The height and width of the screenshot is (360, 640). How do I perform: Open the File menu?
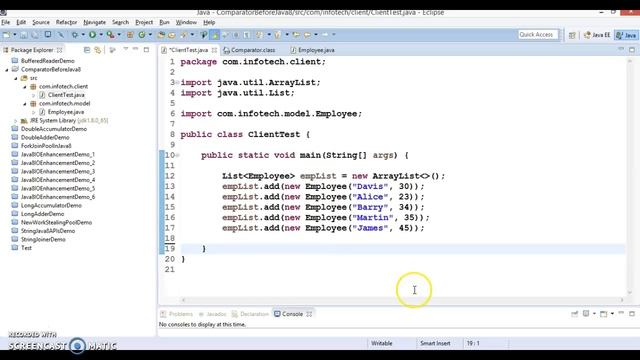[x=6, y=22]
